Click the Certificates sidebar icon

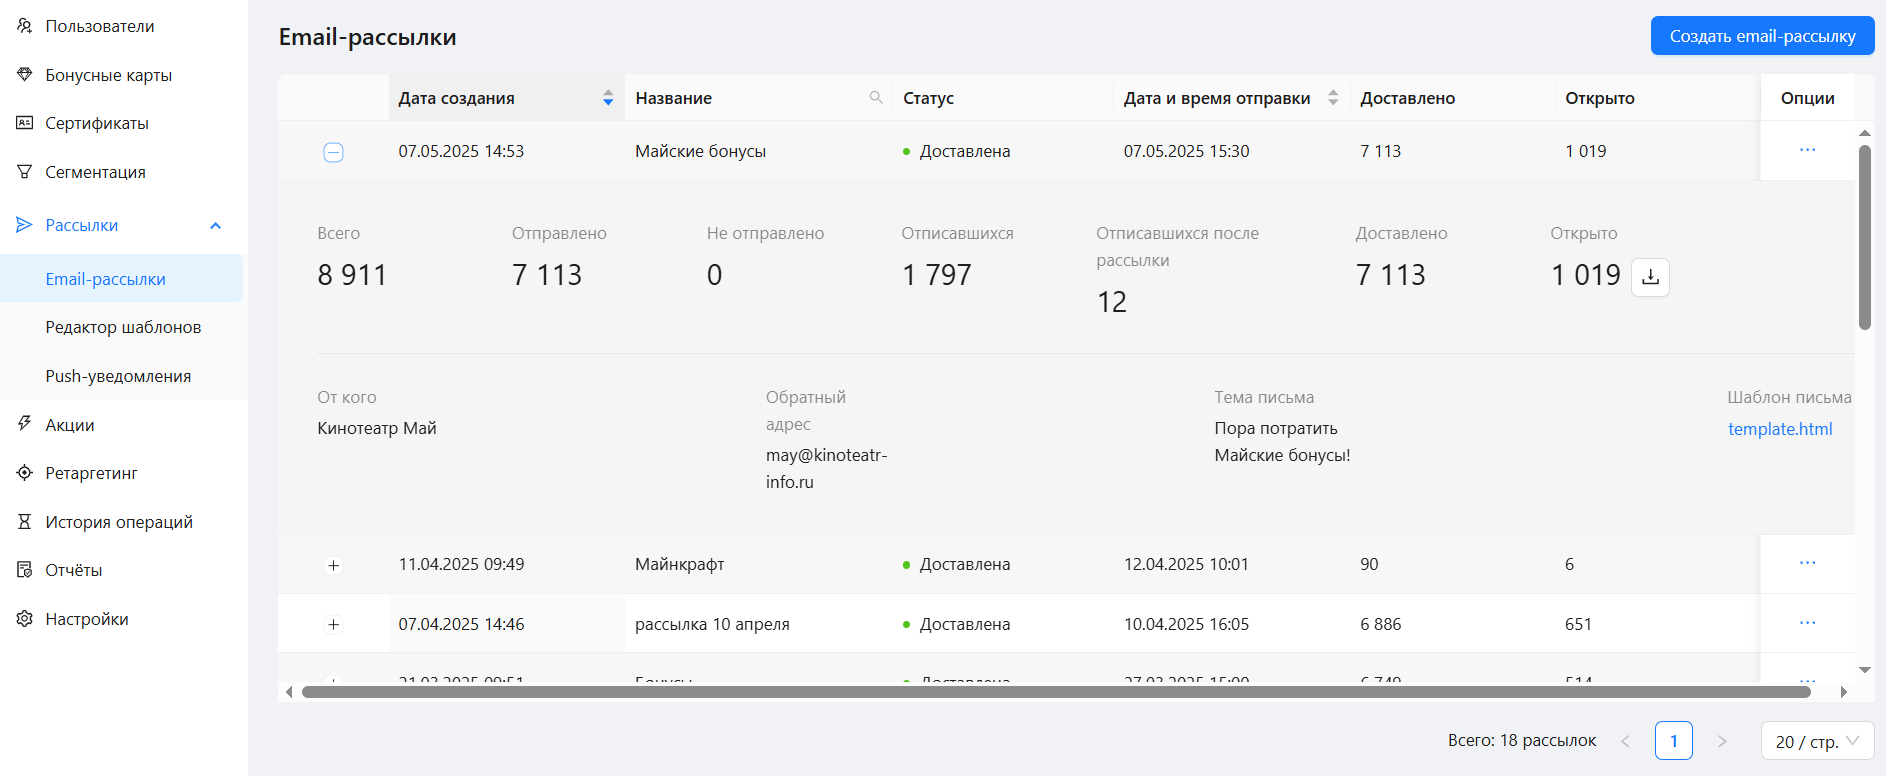25,123
